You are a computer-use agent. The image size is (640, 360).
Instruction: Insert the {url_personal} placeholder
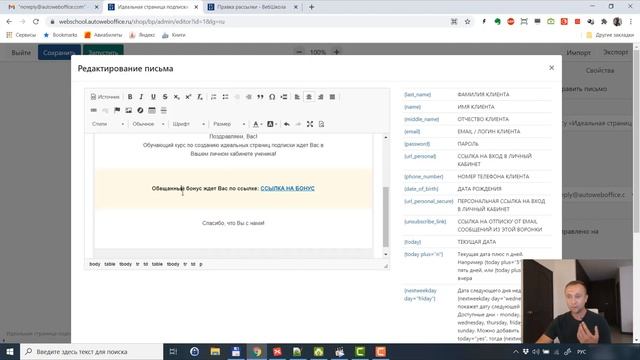pos(420,156)
